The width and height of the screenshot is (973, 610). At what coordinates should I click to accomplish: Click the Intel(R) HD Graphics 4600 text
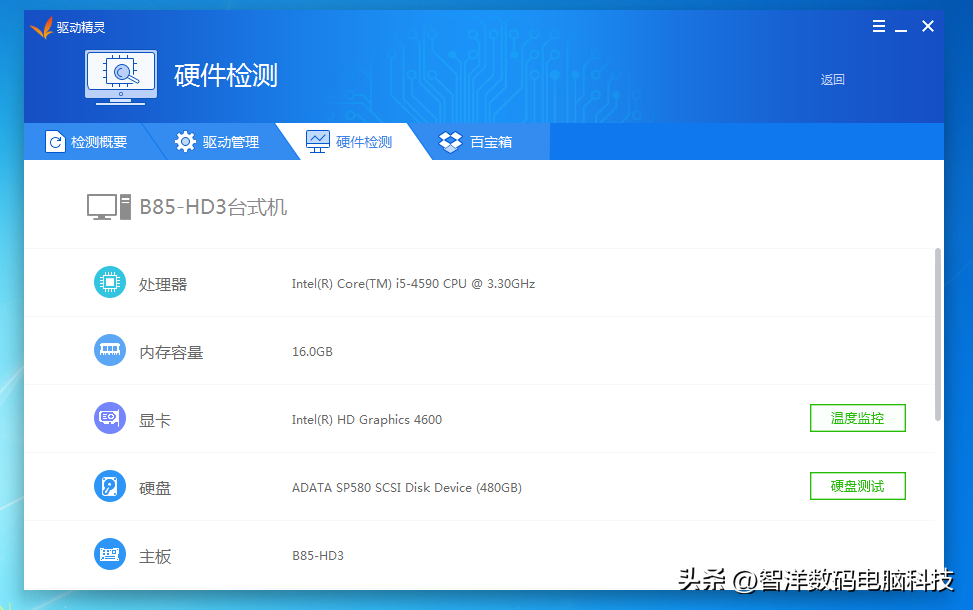(x=367, y=419)
